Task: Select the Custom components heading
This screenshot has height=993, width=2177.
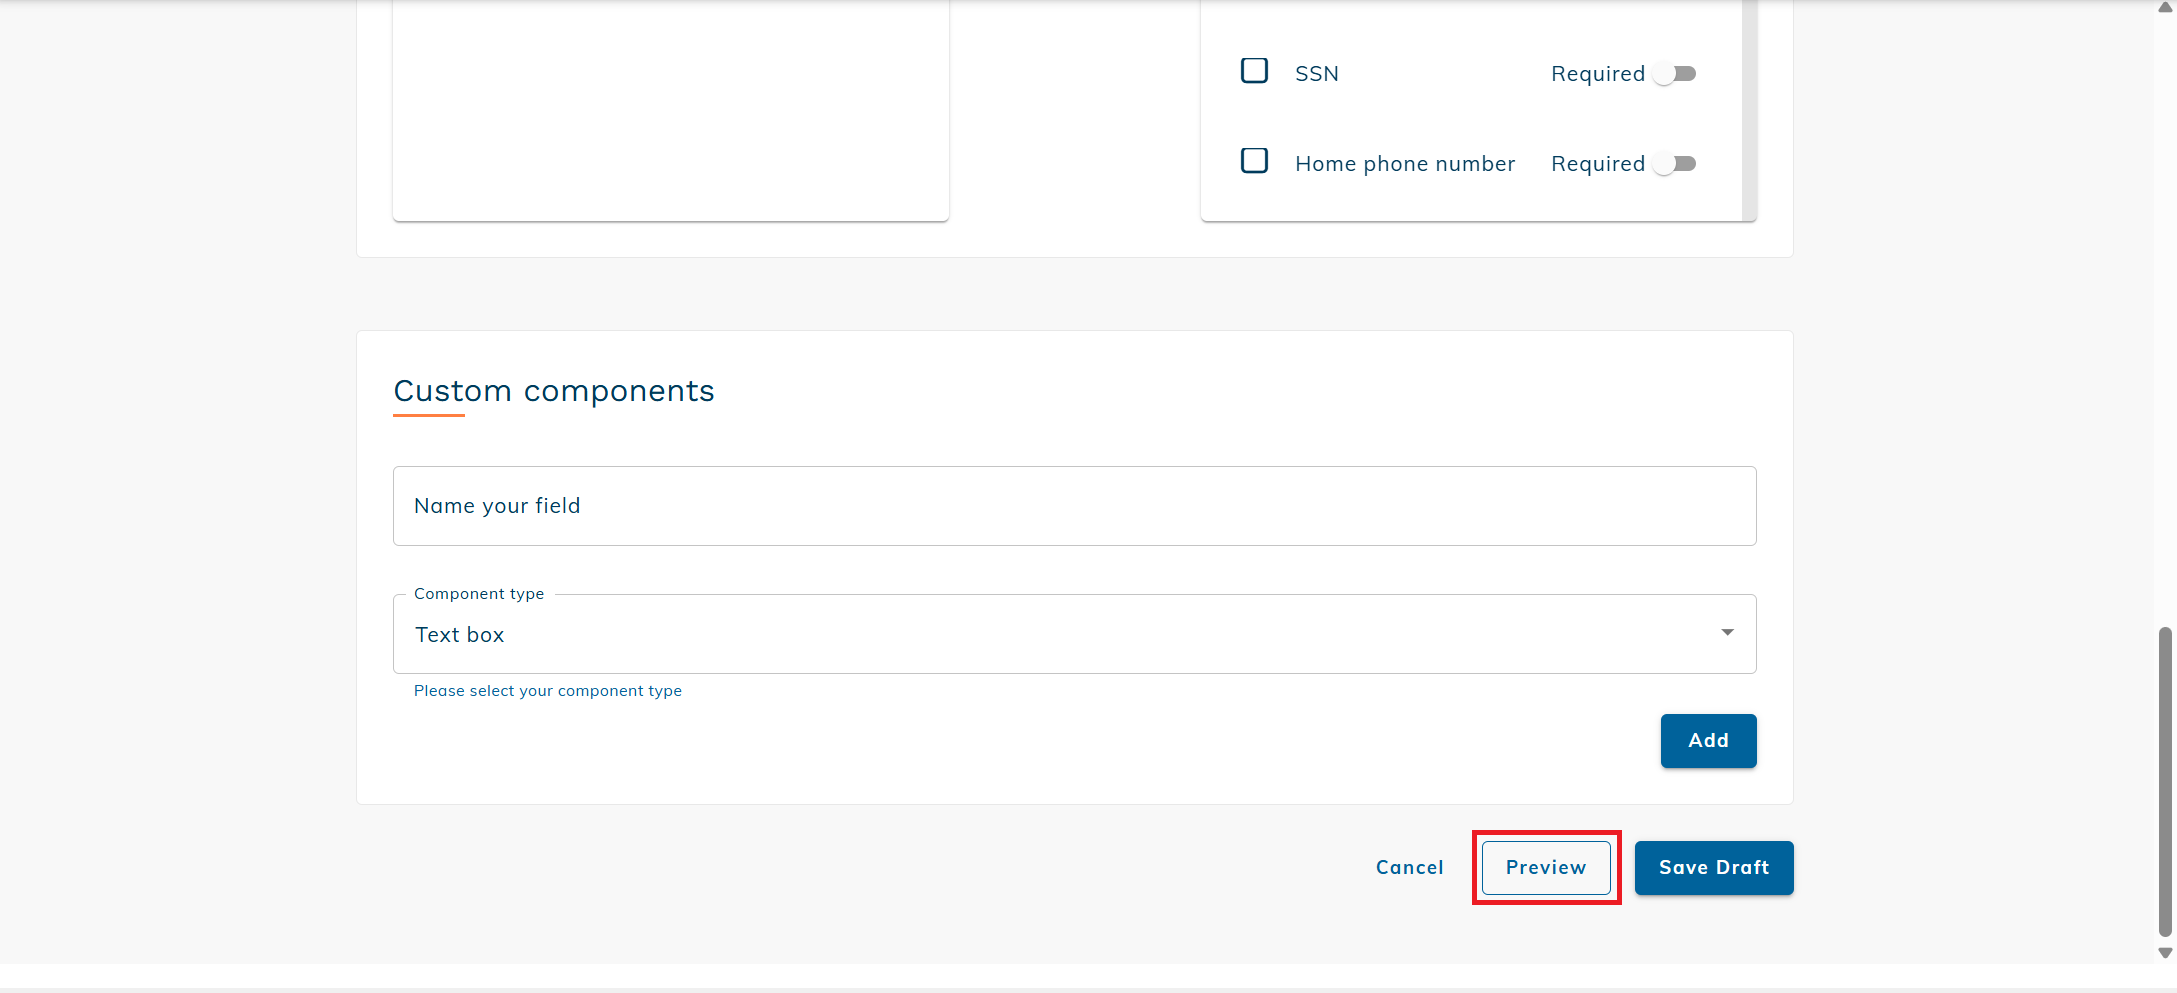Action: click(x=553, y=390)
